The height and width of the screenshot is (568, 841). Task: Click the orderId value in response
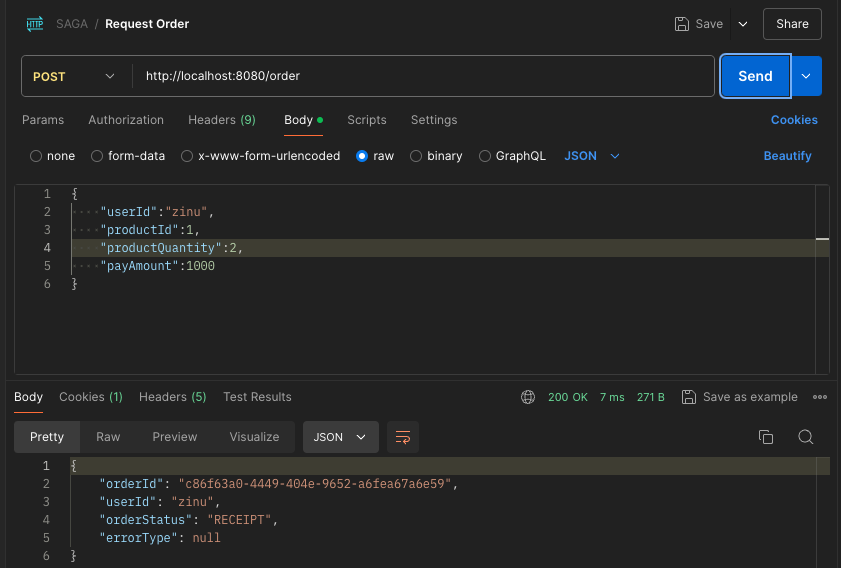tap(315, 484)
